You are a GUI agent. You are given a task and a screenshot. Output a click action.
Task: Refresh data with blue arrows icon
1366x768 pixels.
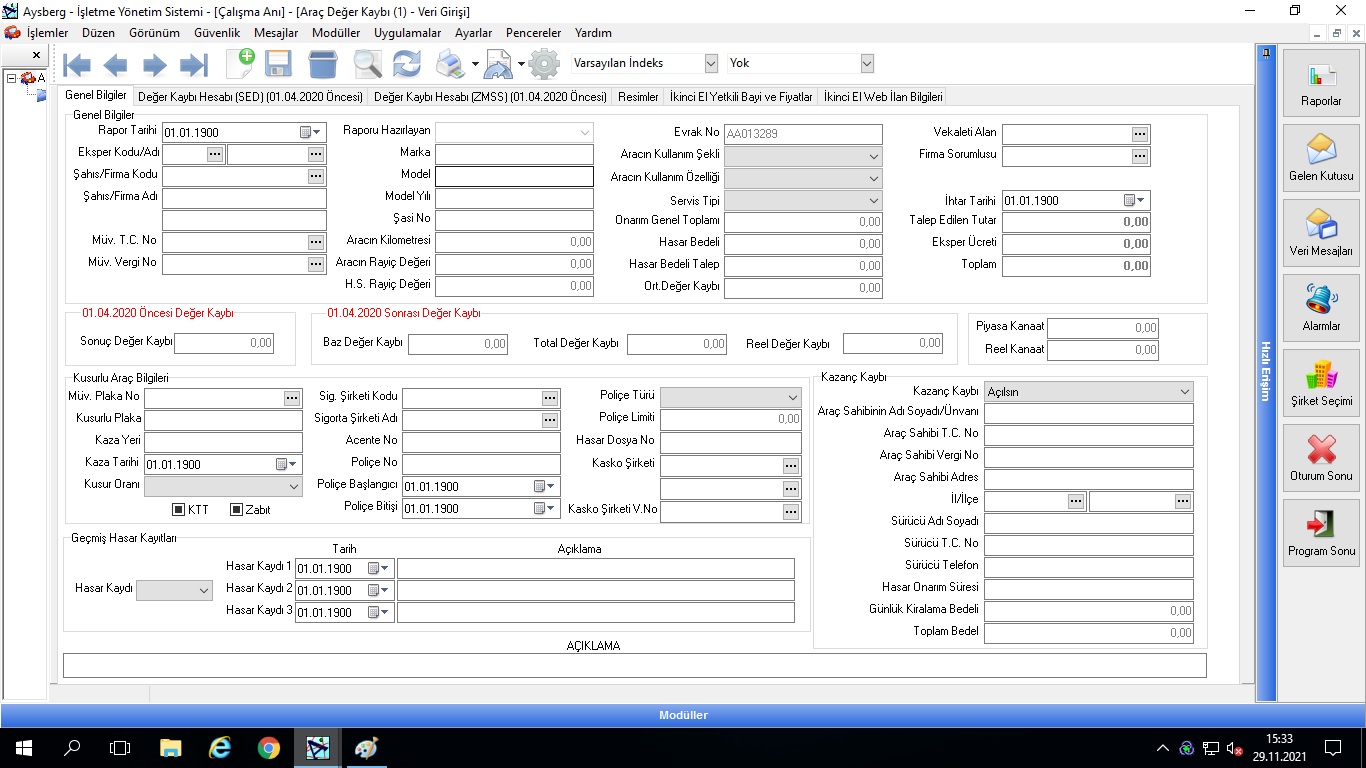406,65
